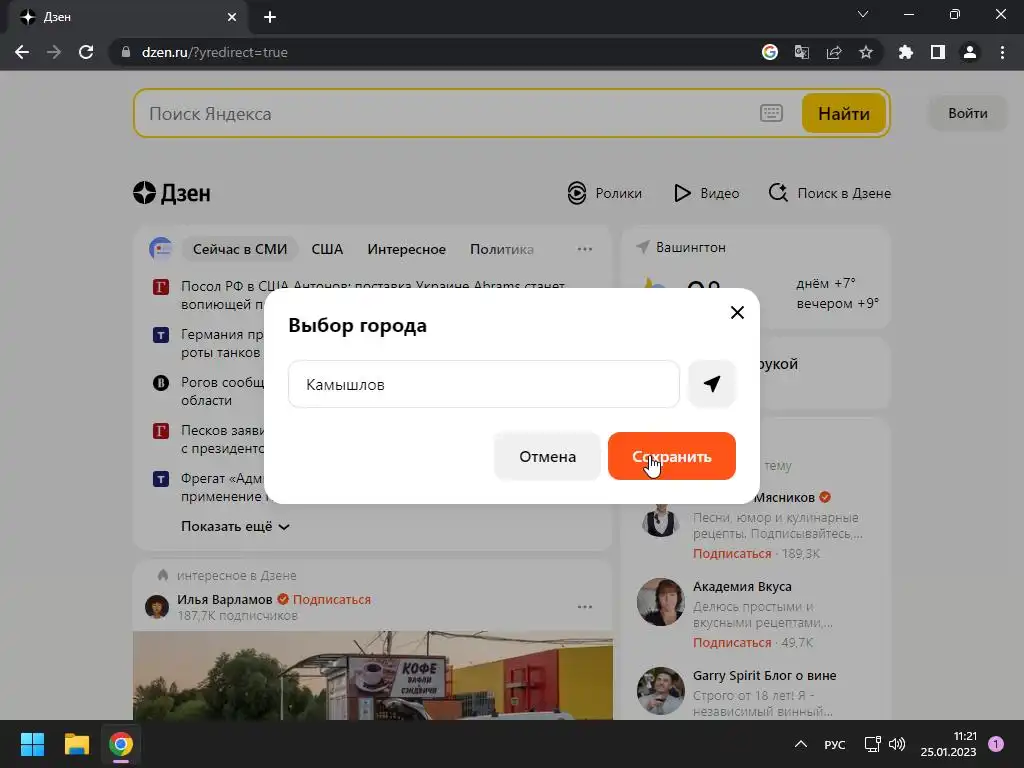1024x768 pixels.
Task: Open the clock and date 25.01.2023
Action: pyautogui.click(x=948, y=744)
